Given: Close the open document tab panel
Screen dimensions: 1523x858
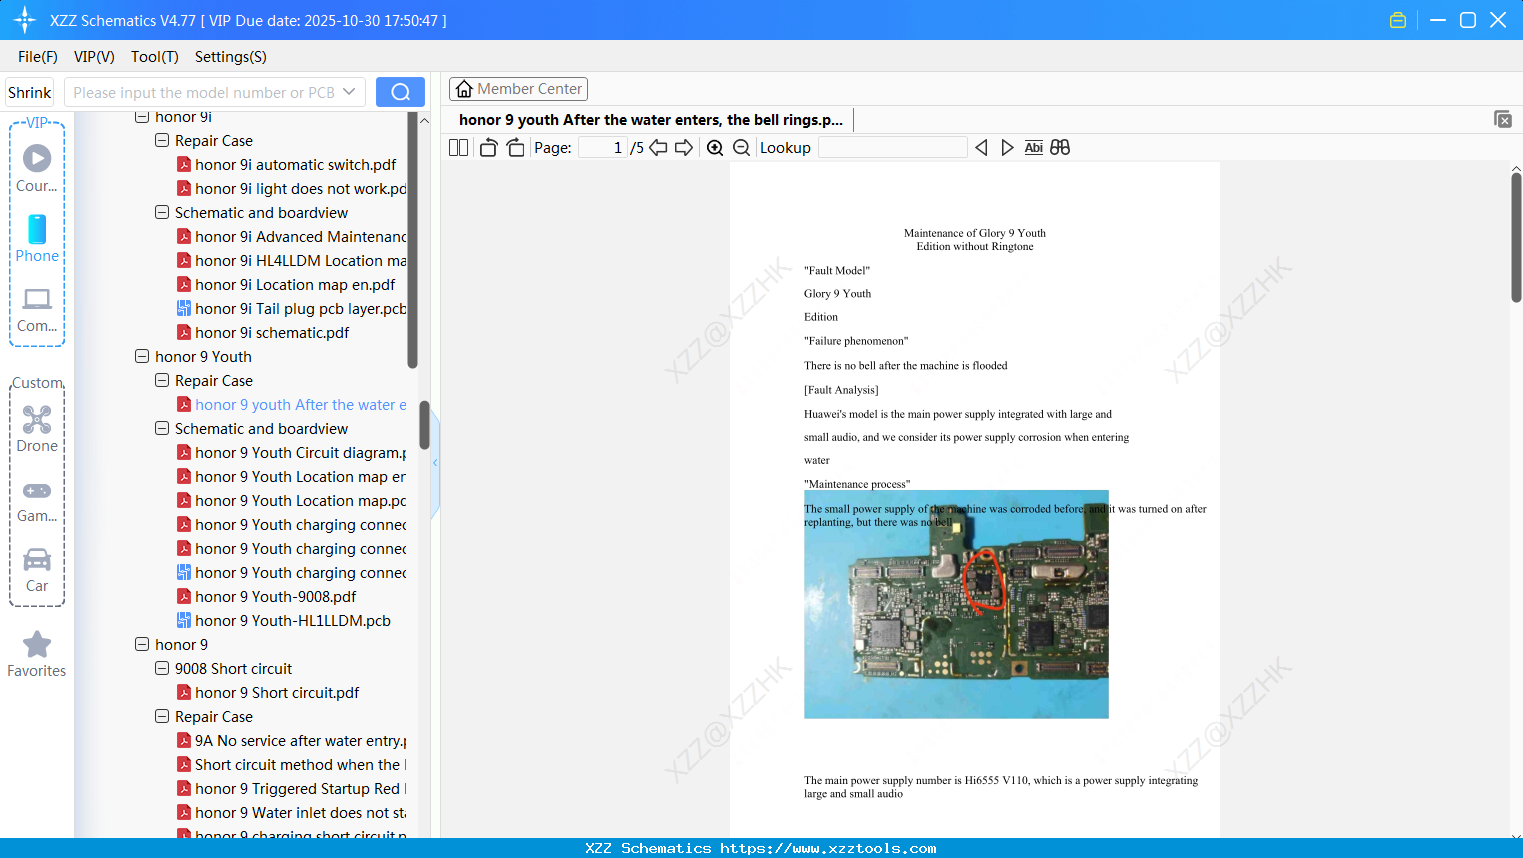Looking at the screenshot, I should [1502, 119].
